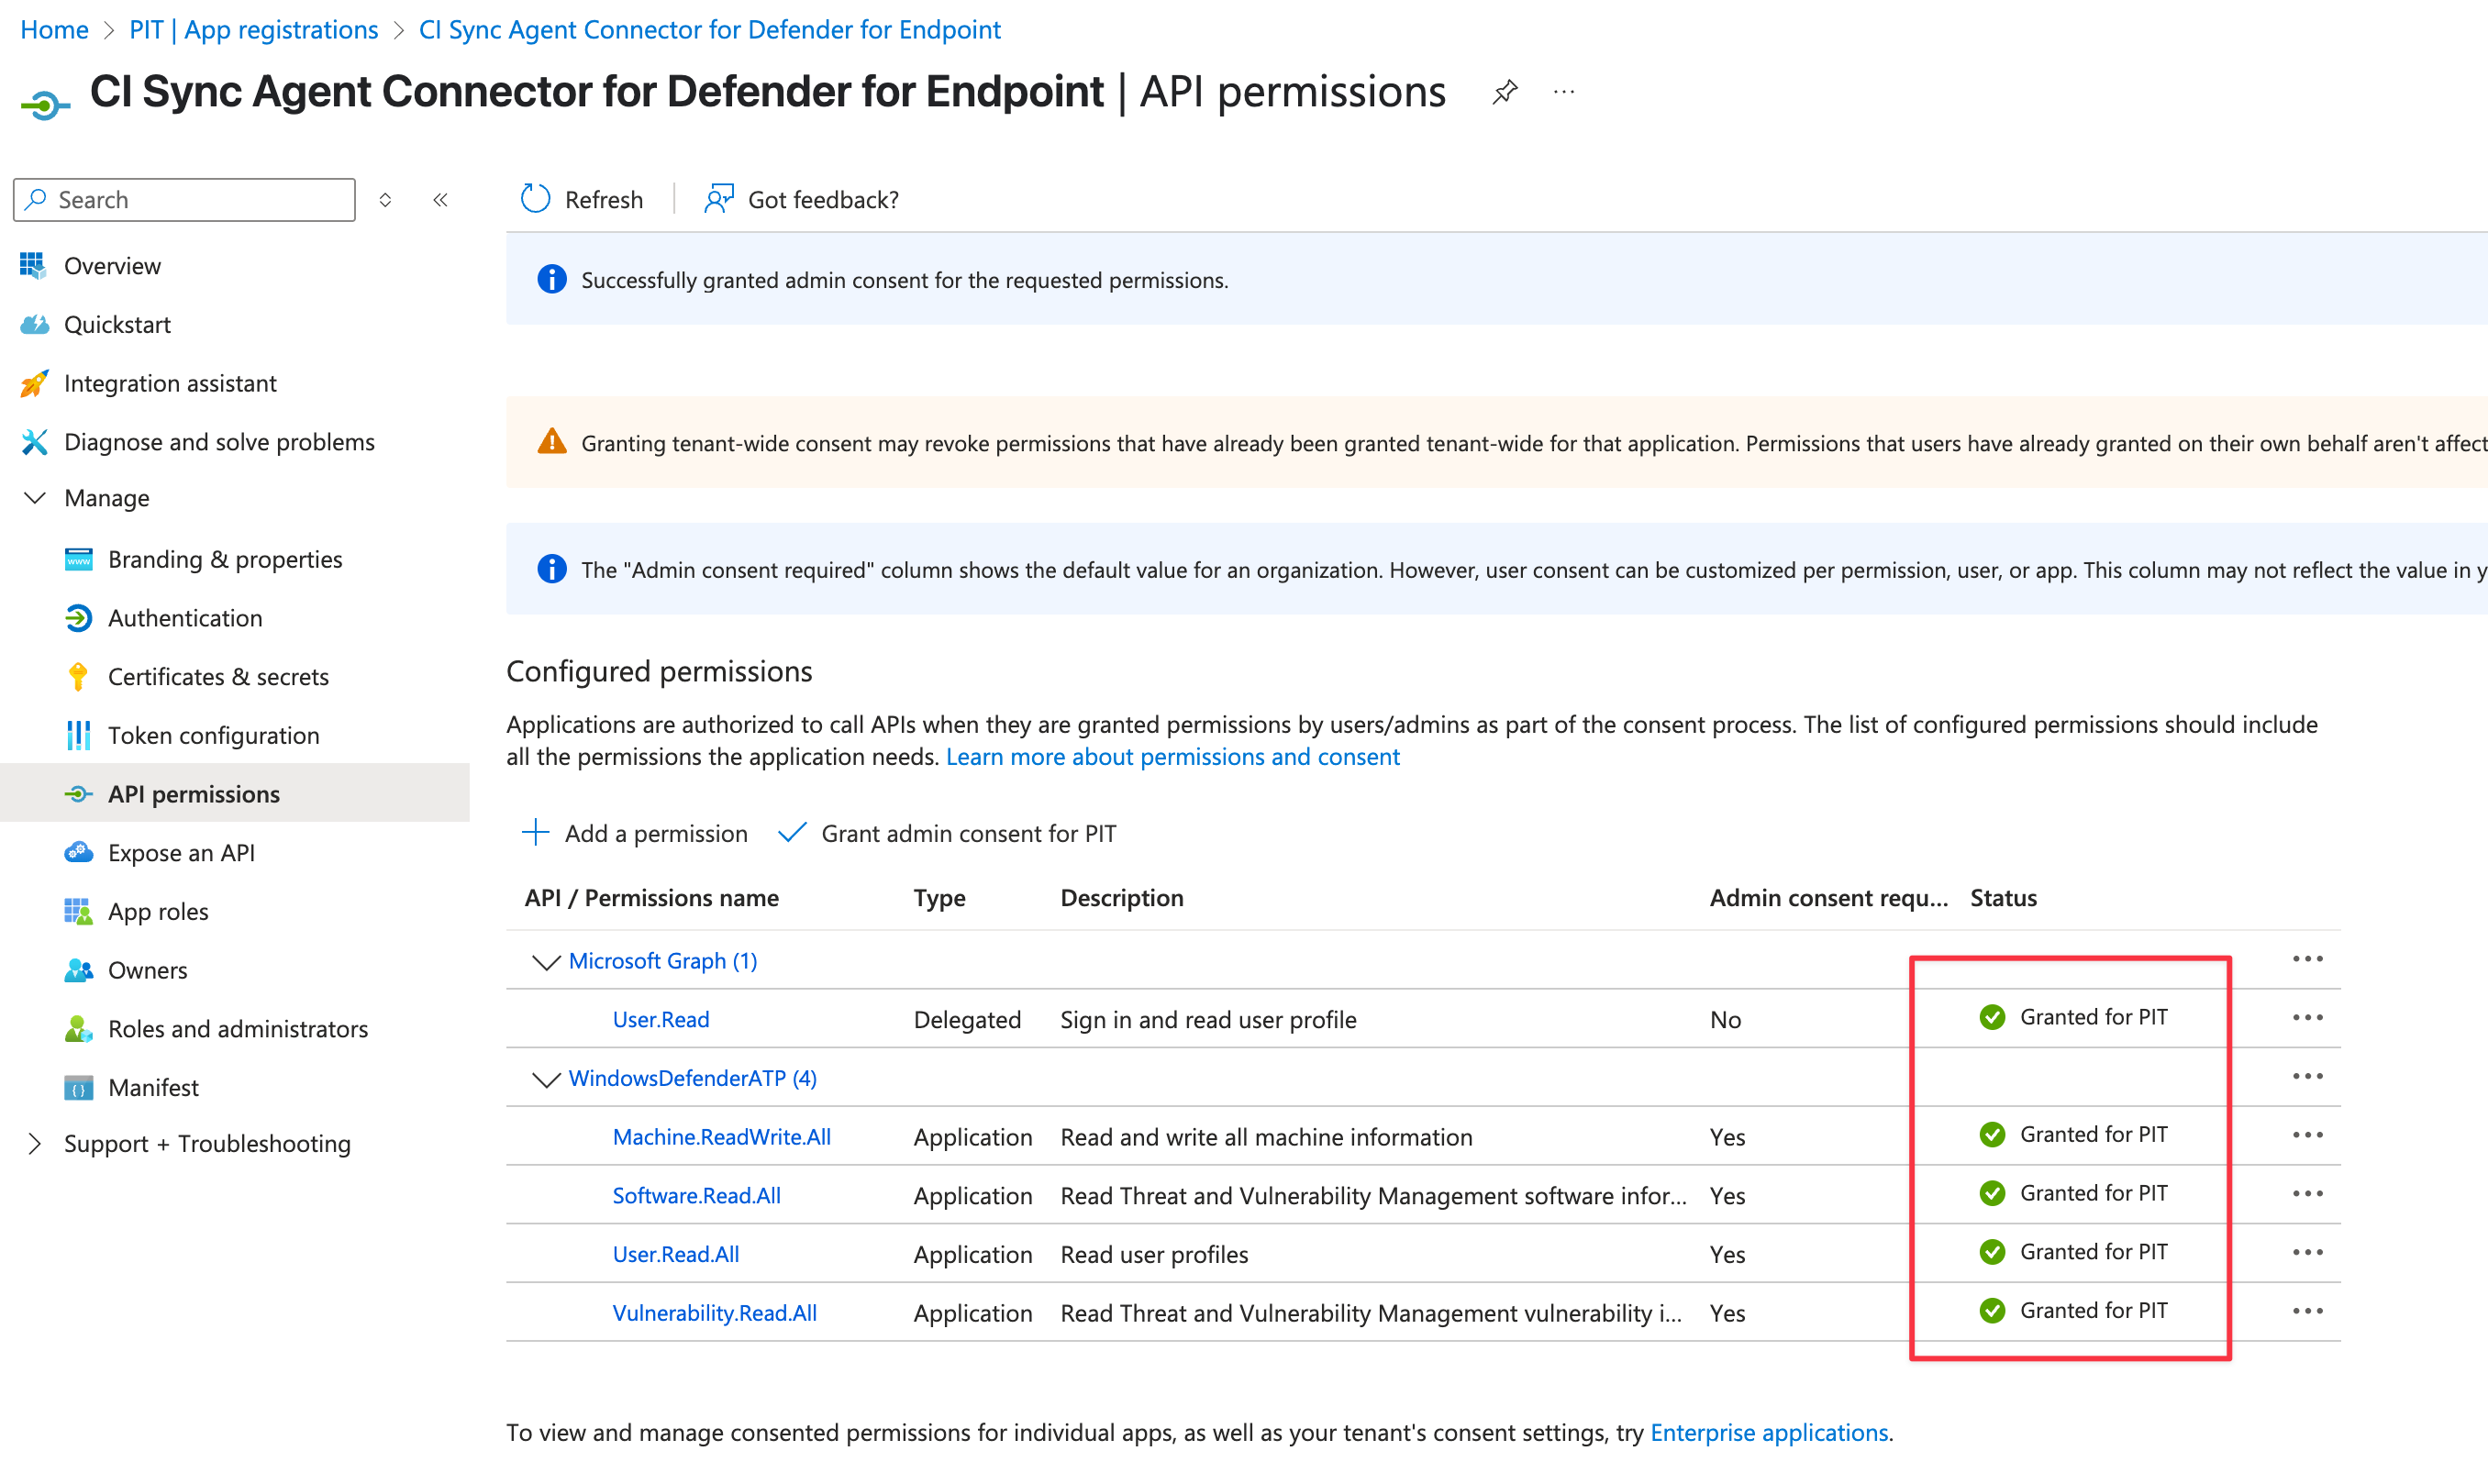Screen dimensions: 2488x1484
Task: Open the more options ellipsis beside the page title
Action: pos(1564,93)
